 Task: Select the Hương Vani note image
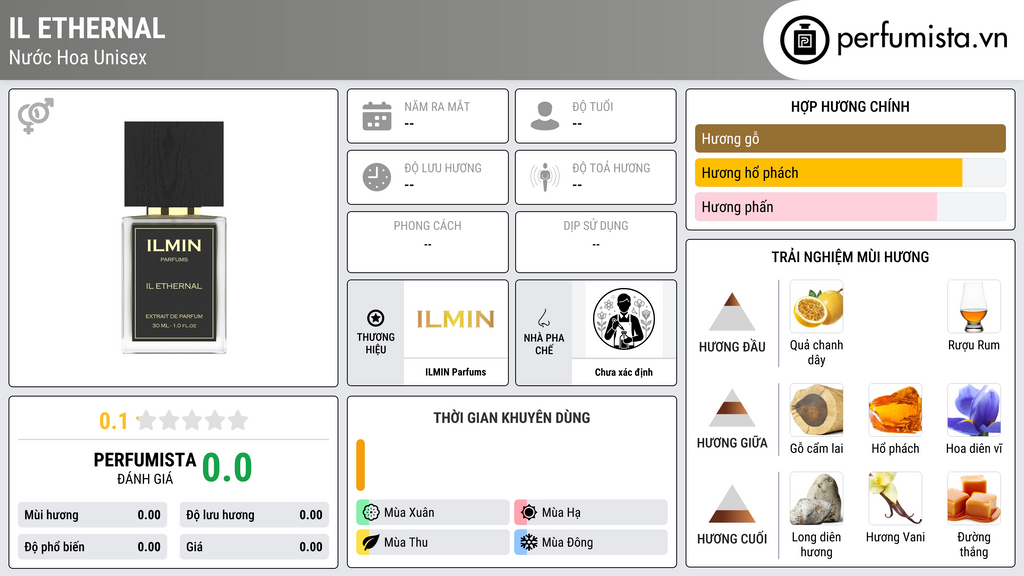895,499
